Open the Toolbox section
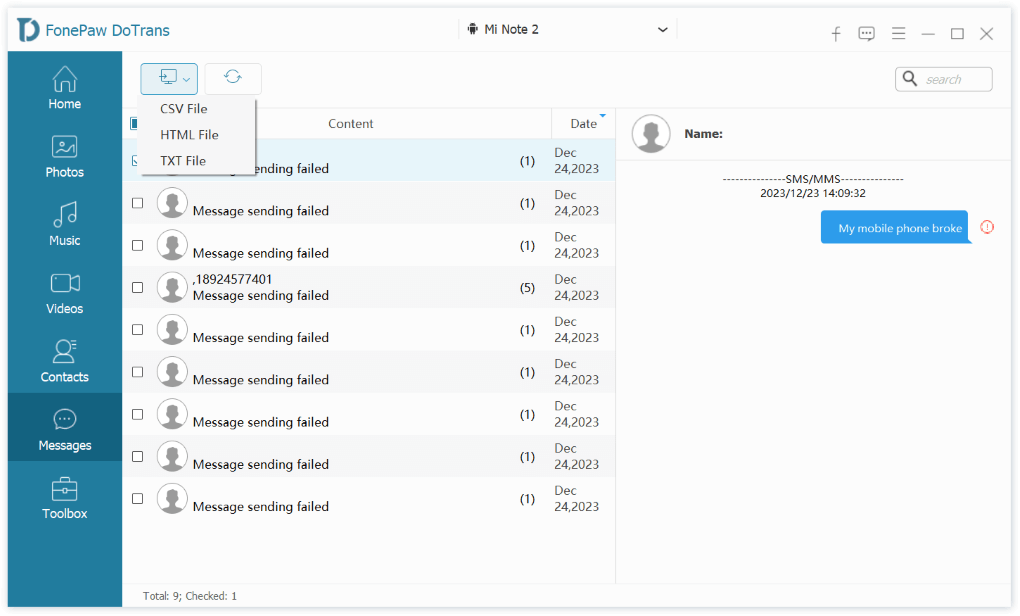Image resolution: width=1020 pixels, height=616 pixels. coord(64,498)
